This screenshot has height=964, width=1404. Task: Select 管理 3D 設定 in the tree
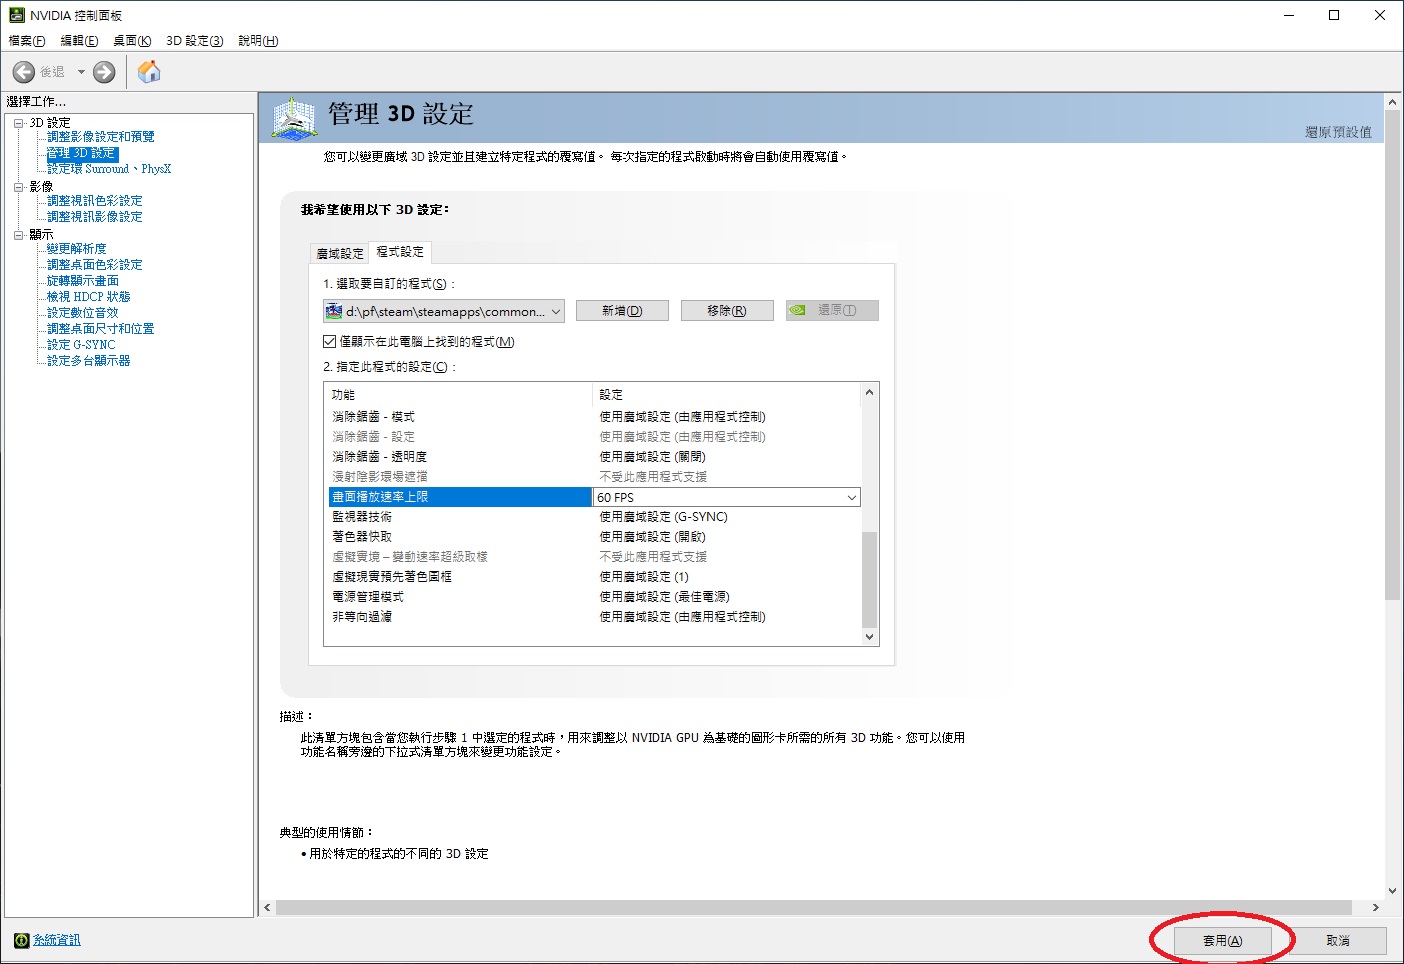point(83,153)
